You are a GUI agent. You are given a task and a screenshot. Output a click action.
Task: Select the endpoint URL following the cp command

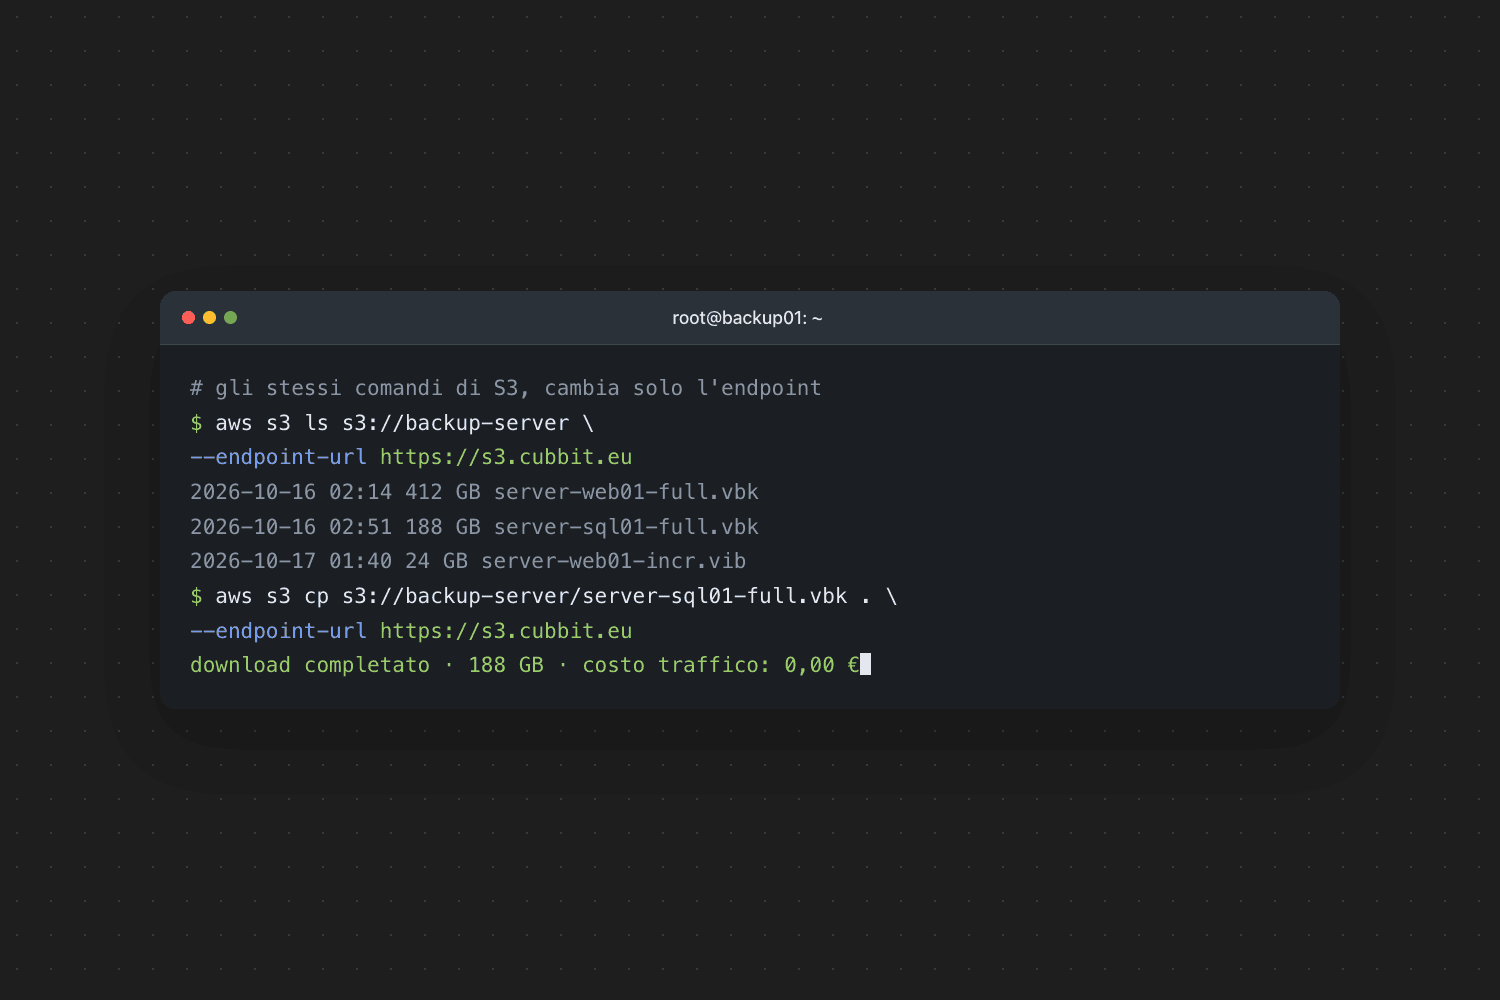(506, 631)
